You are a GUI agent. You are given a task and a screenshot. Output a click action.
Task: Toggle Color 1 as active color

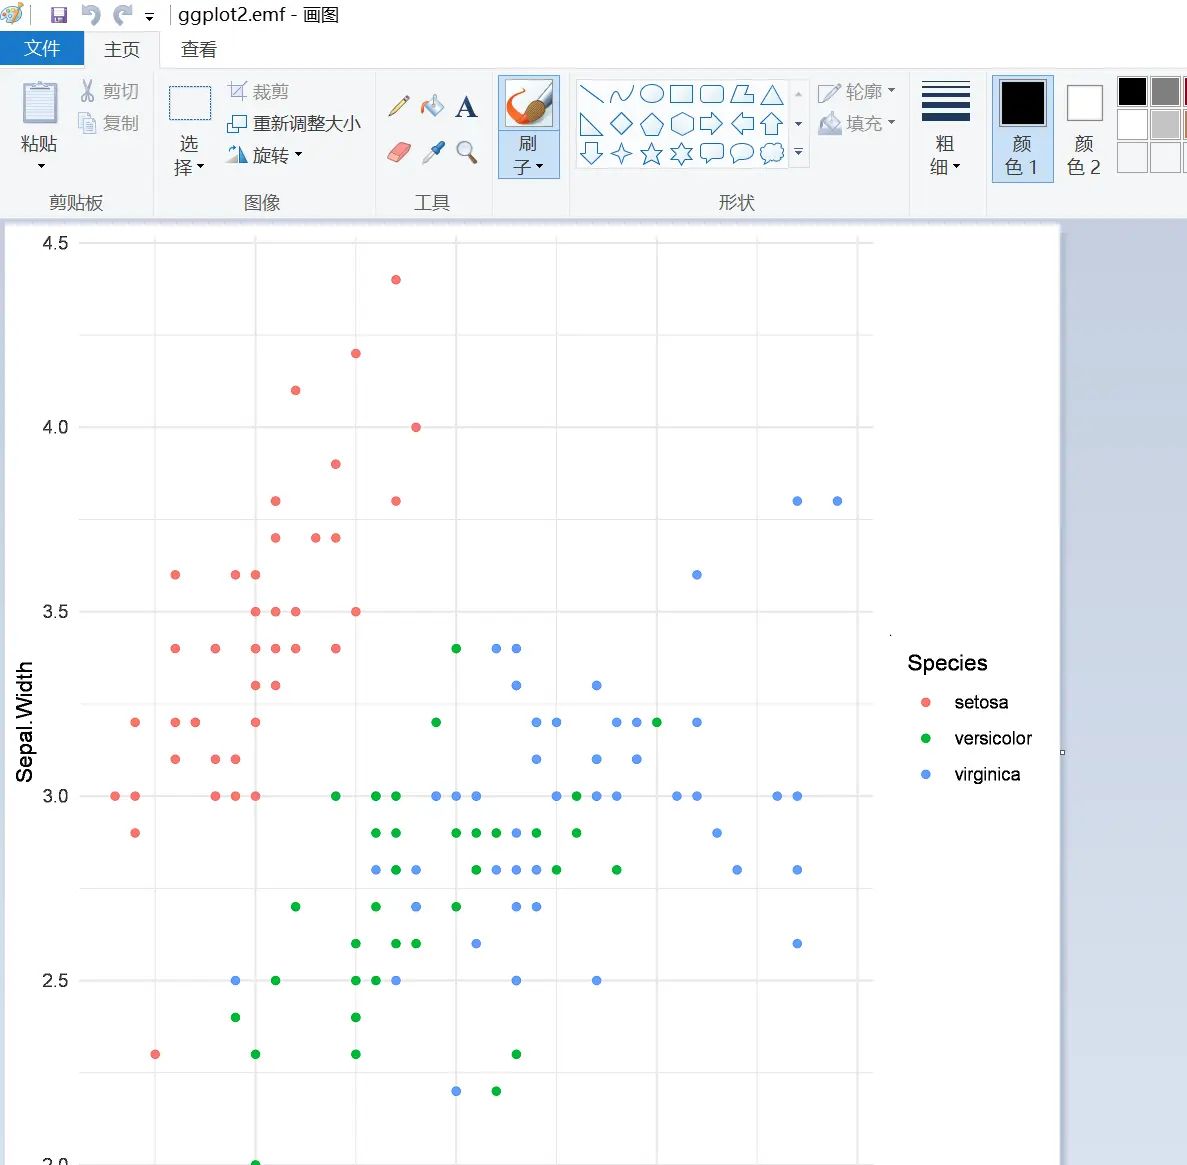pos(1022,128)
